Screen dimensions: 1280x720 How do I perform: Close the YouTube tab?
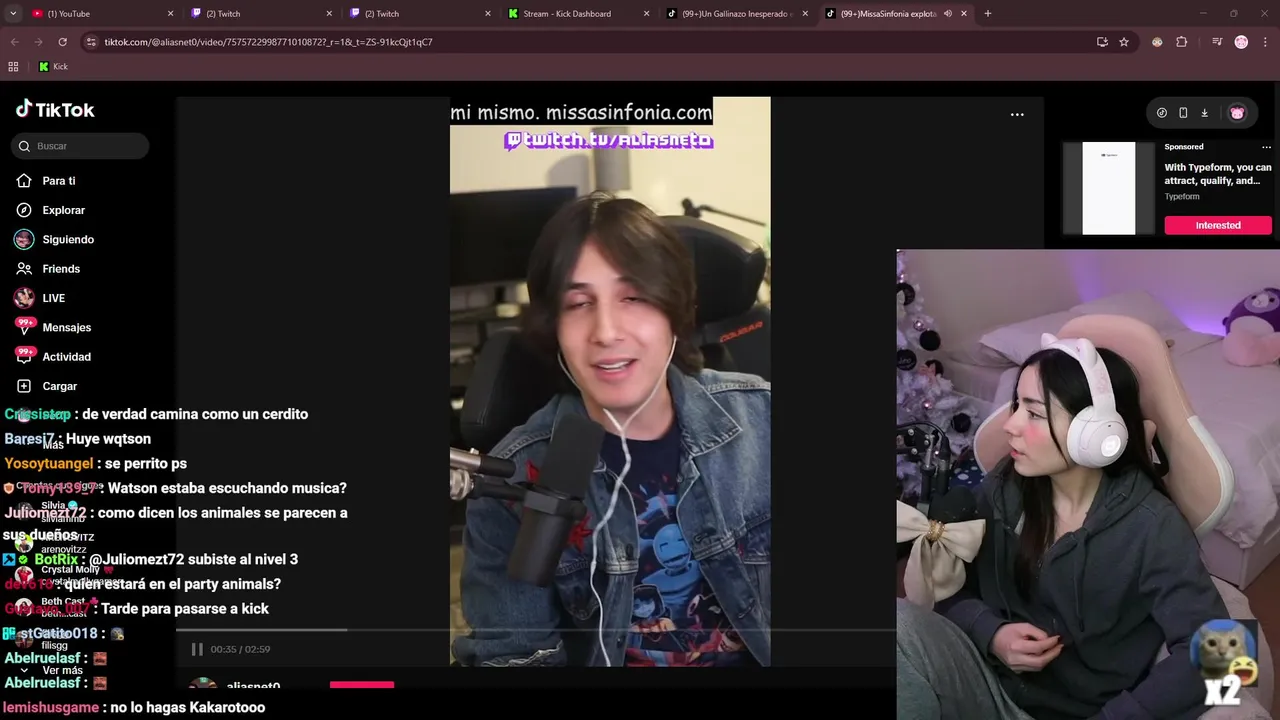170,14
